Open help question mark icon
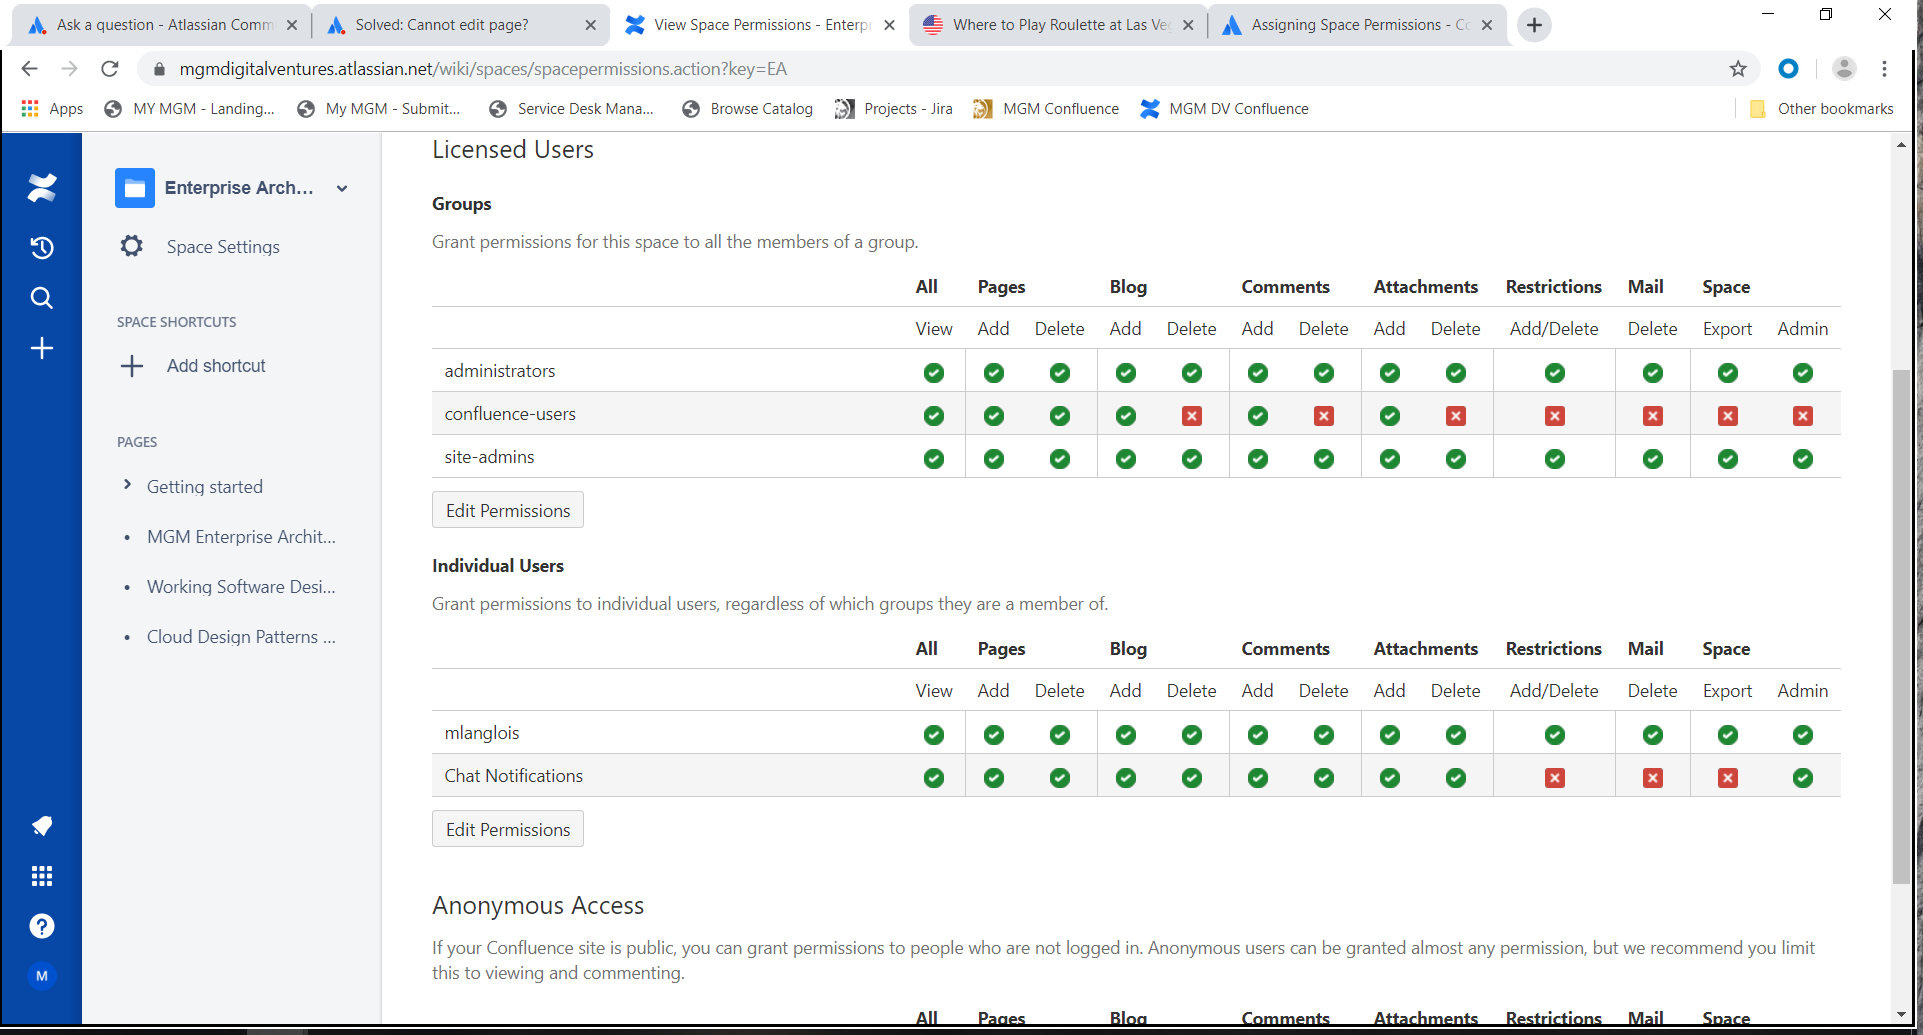The width and height of the screenshot is (1923, 1035). 42,926
